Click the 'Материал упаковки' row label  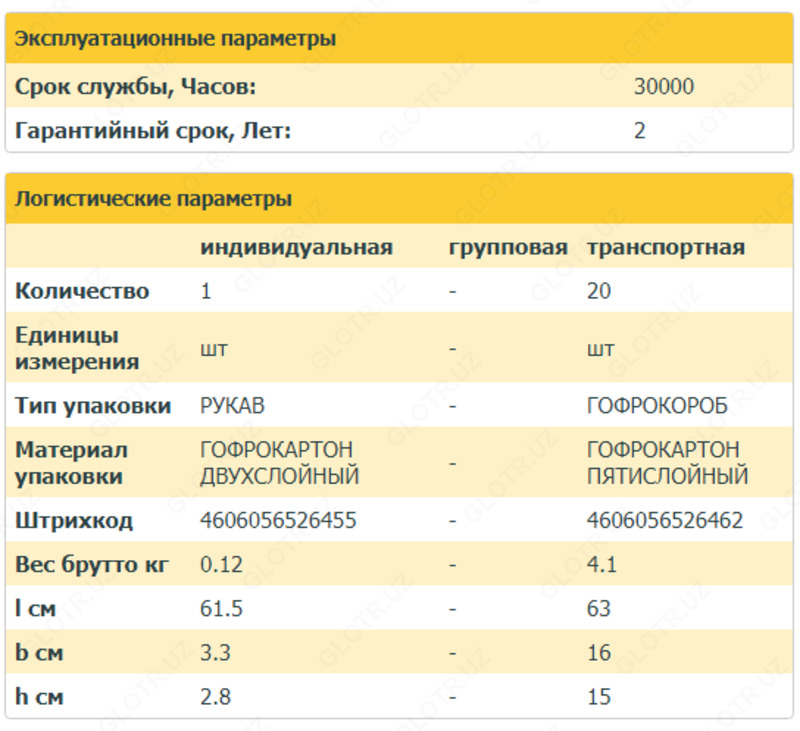(71, 463)
